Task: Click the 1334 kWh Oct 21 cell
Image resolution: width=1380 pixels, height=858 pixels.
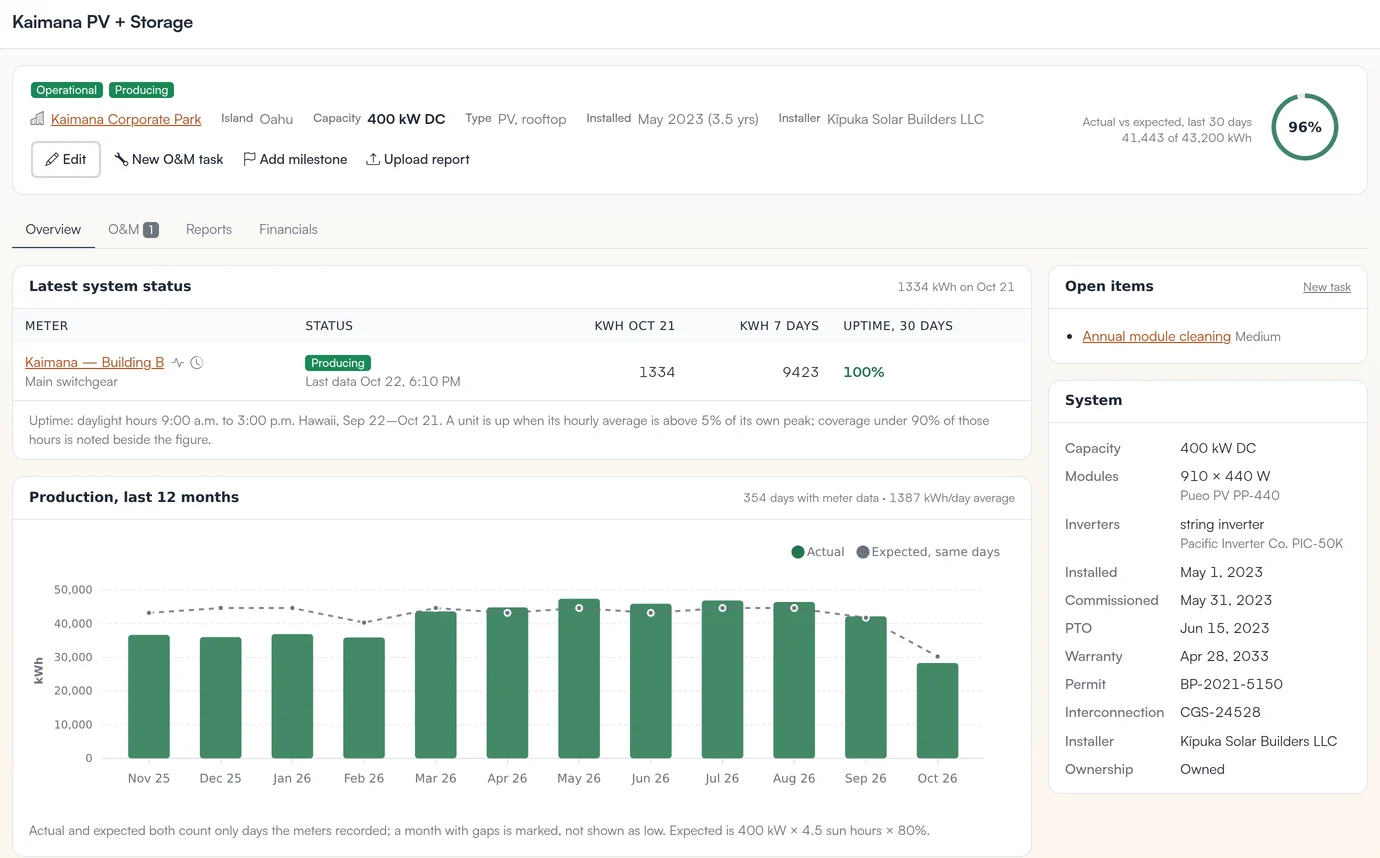Action: tap(657, 372)
